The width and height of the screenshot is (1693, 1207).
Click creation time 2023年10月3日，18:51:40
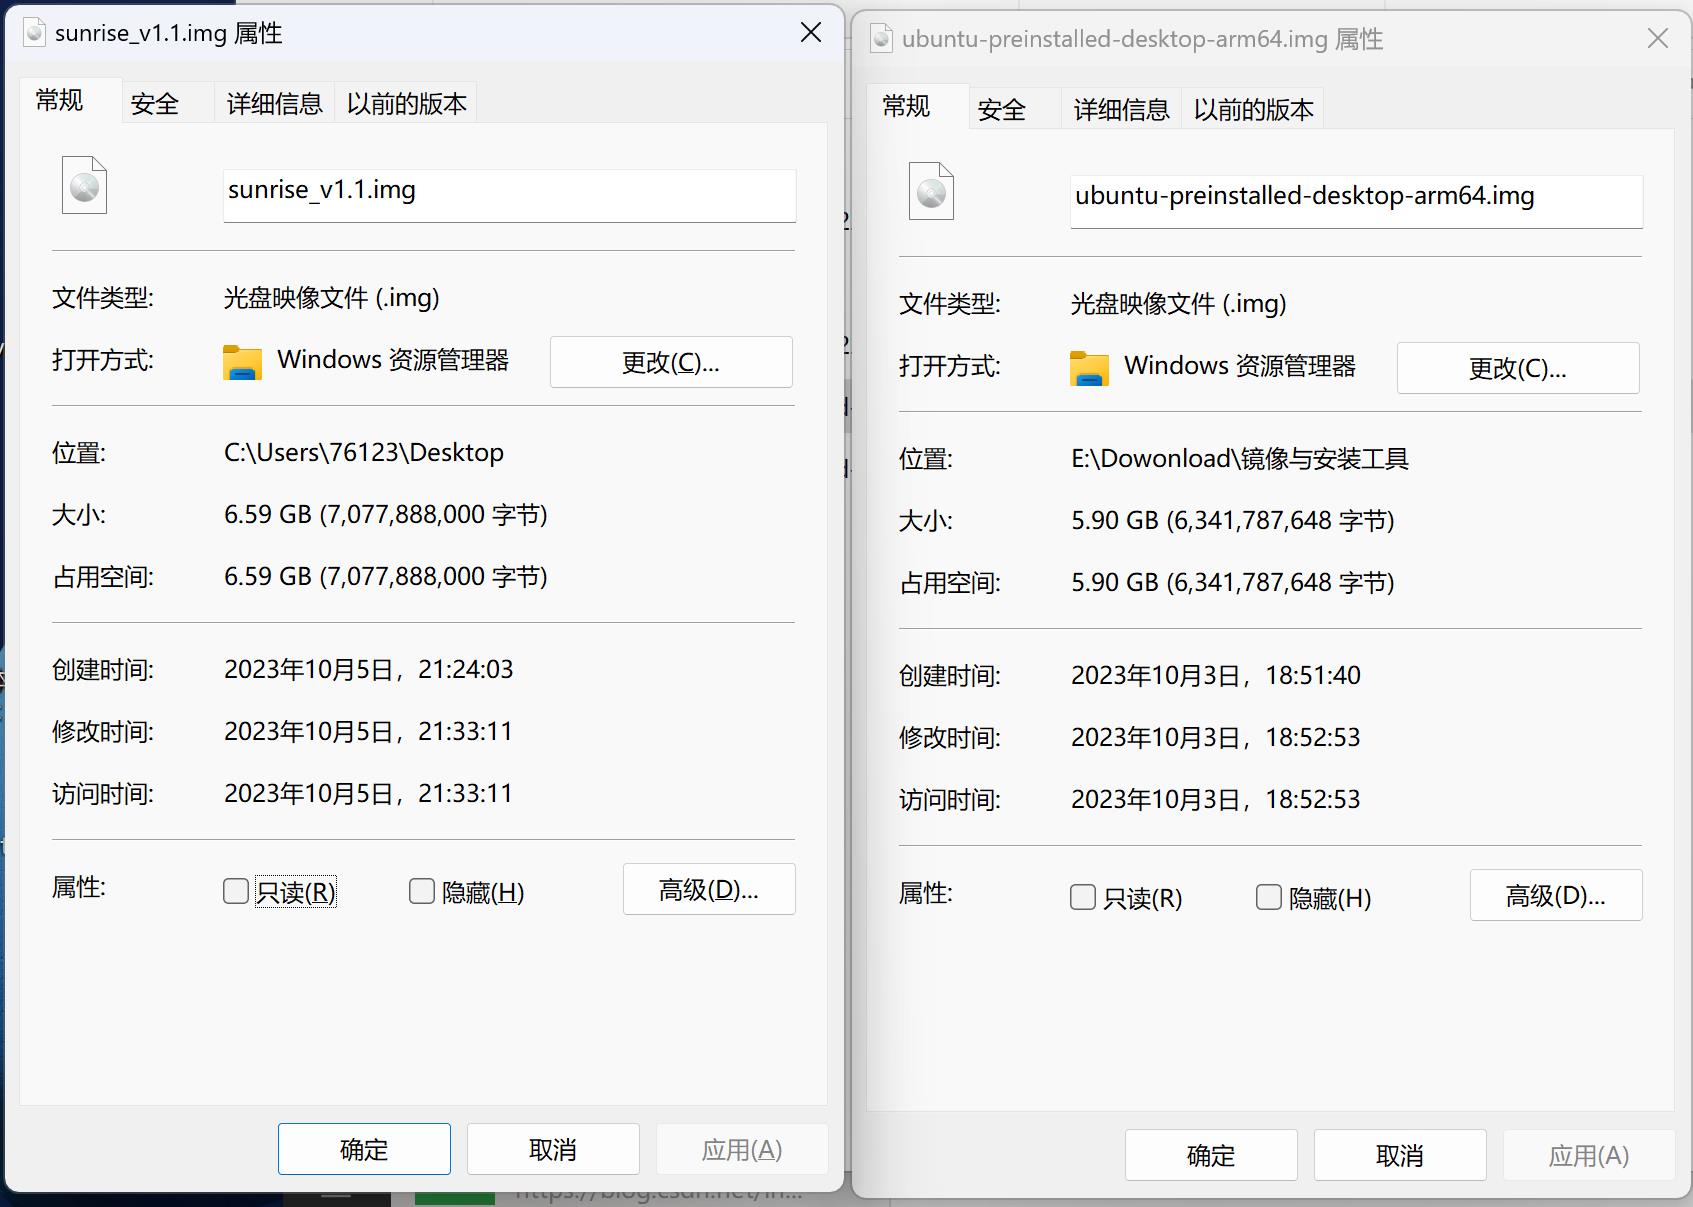1216,675
